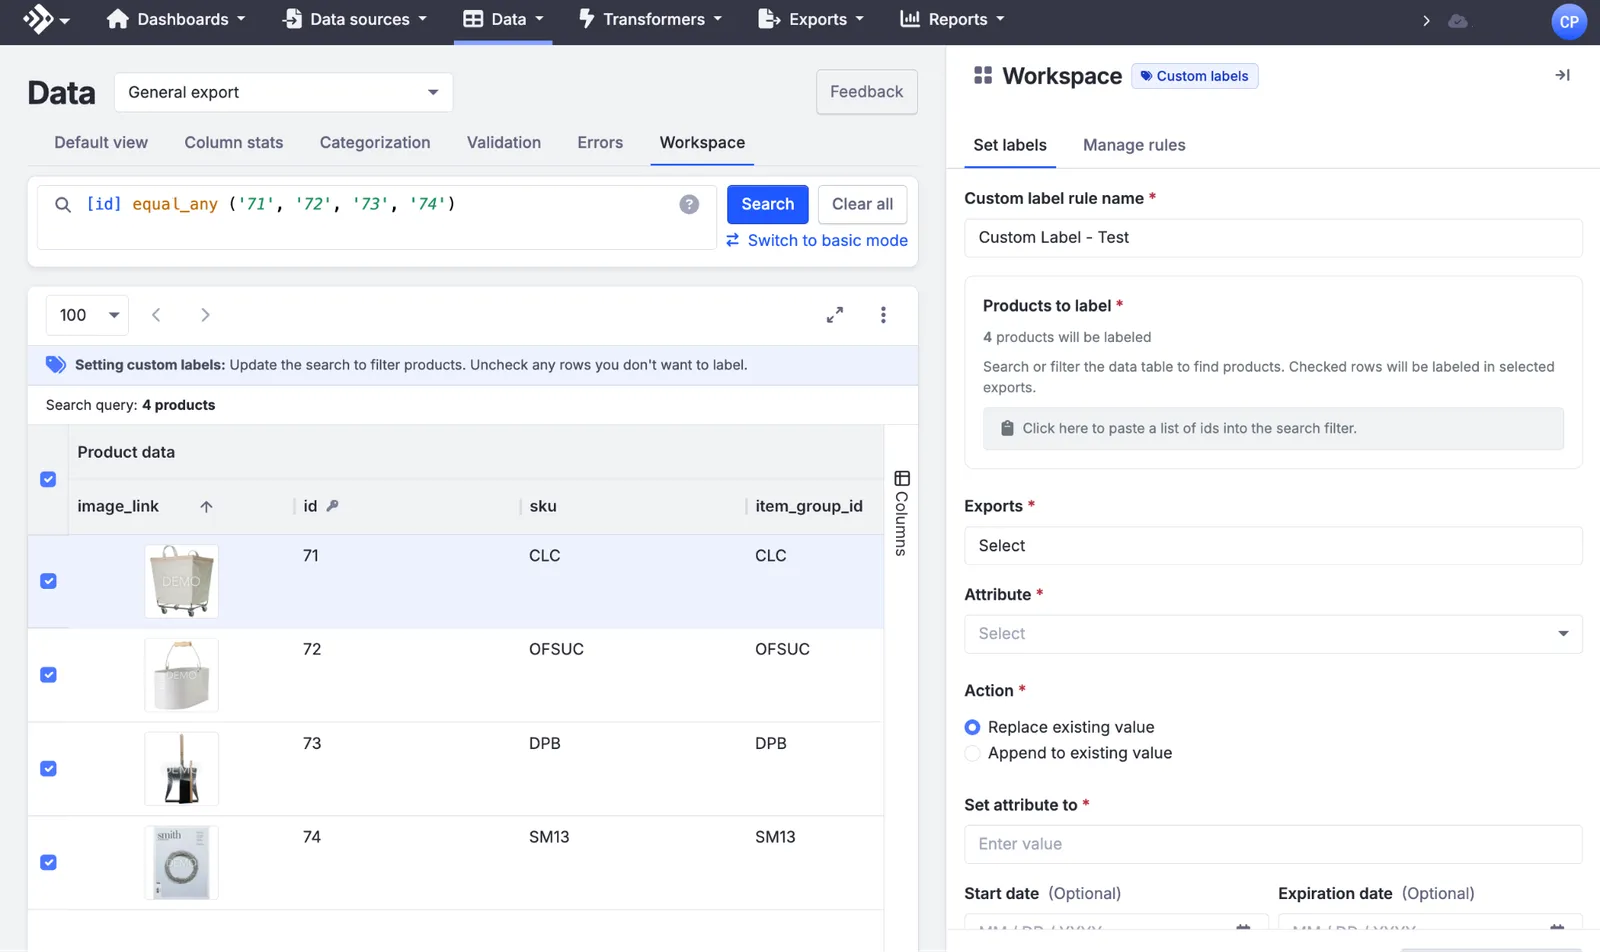Click the blue Search button

[768, 204]
